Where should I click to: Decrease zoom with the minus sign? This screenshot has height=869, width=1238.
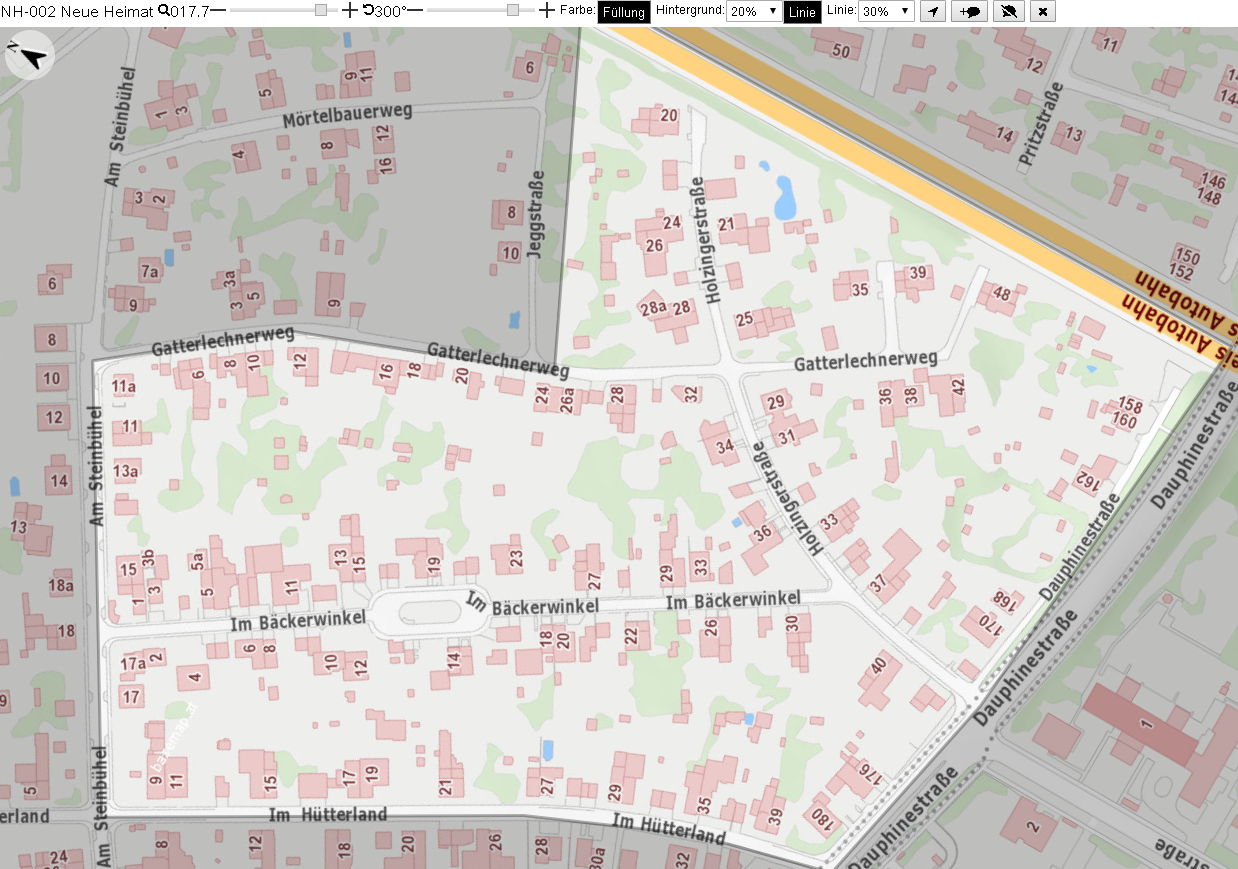[217, 10]
